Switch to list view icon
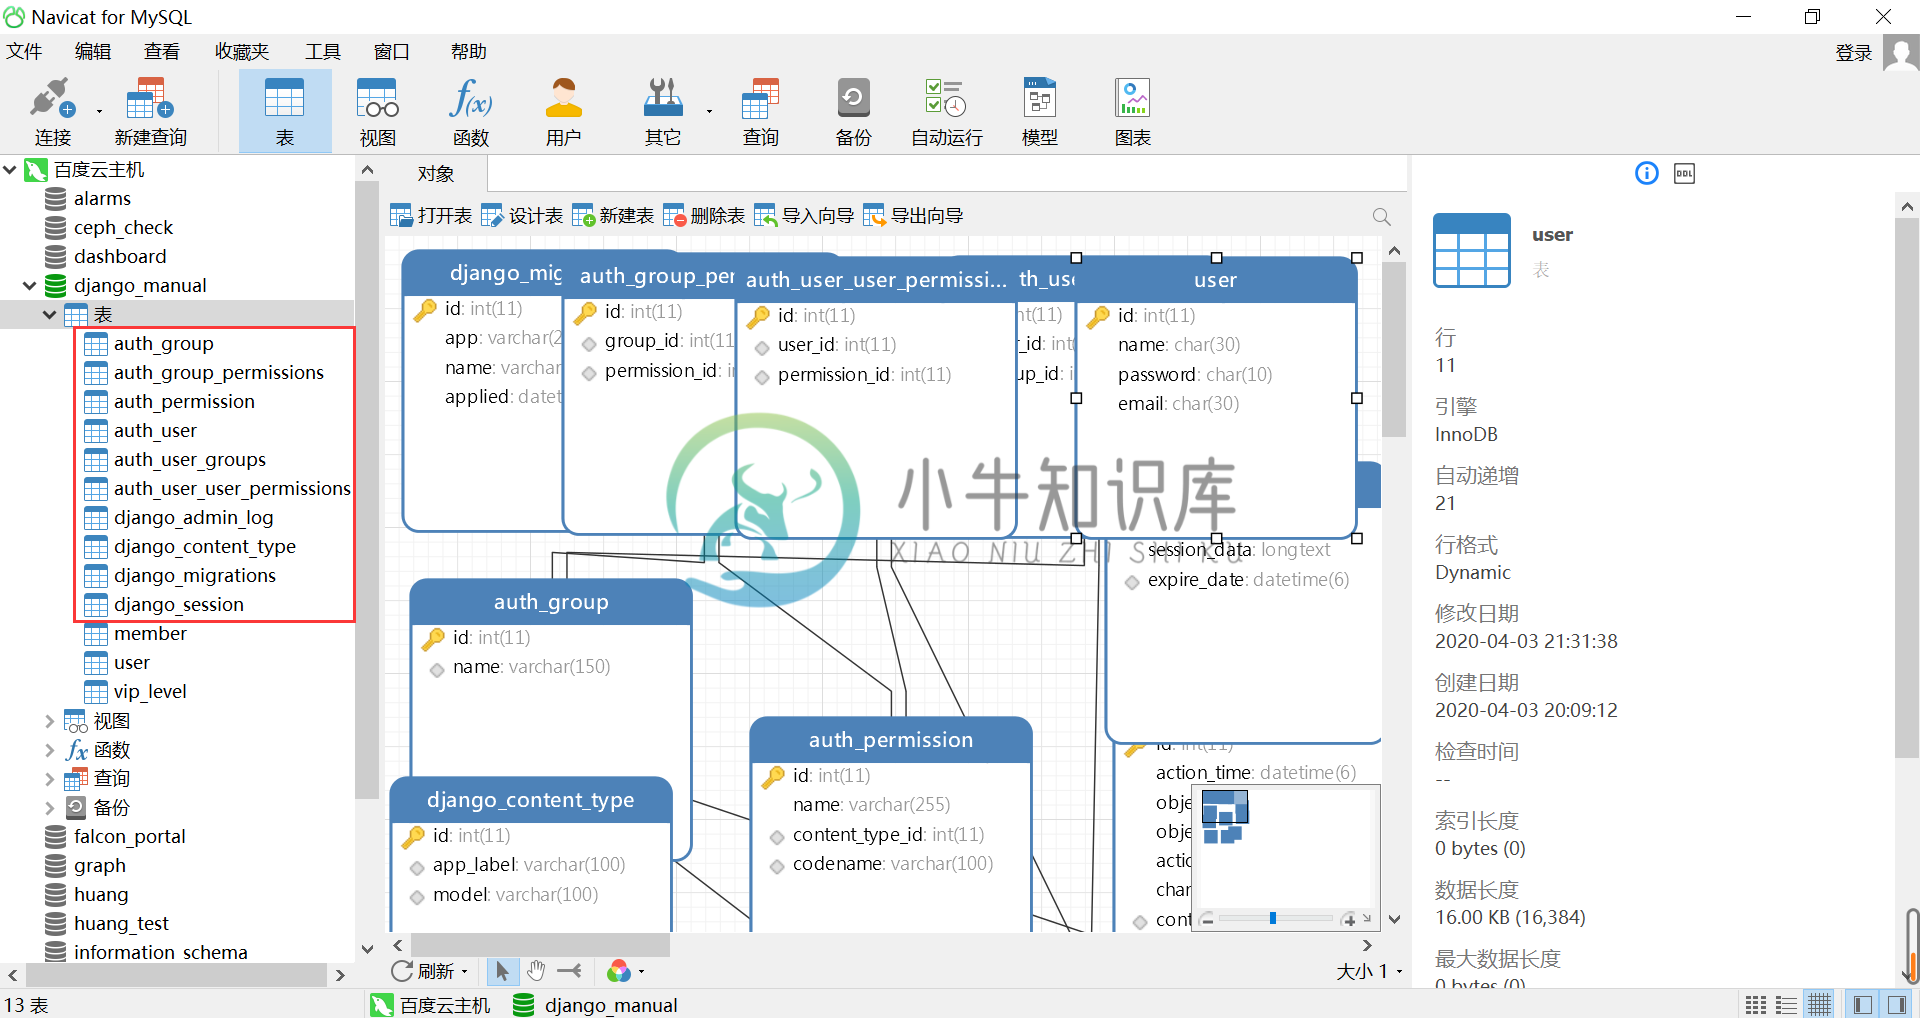This screenshot has width=1920, height=1018. 1755,1005
